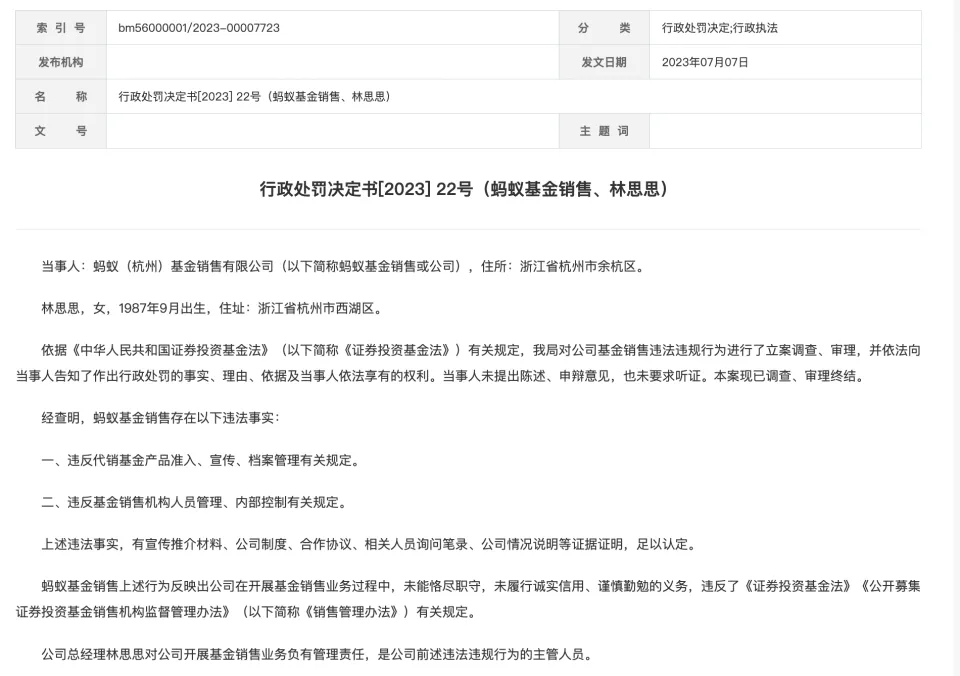Click the 发布机构 label cell
960x676 pixels.
60,62
